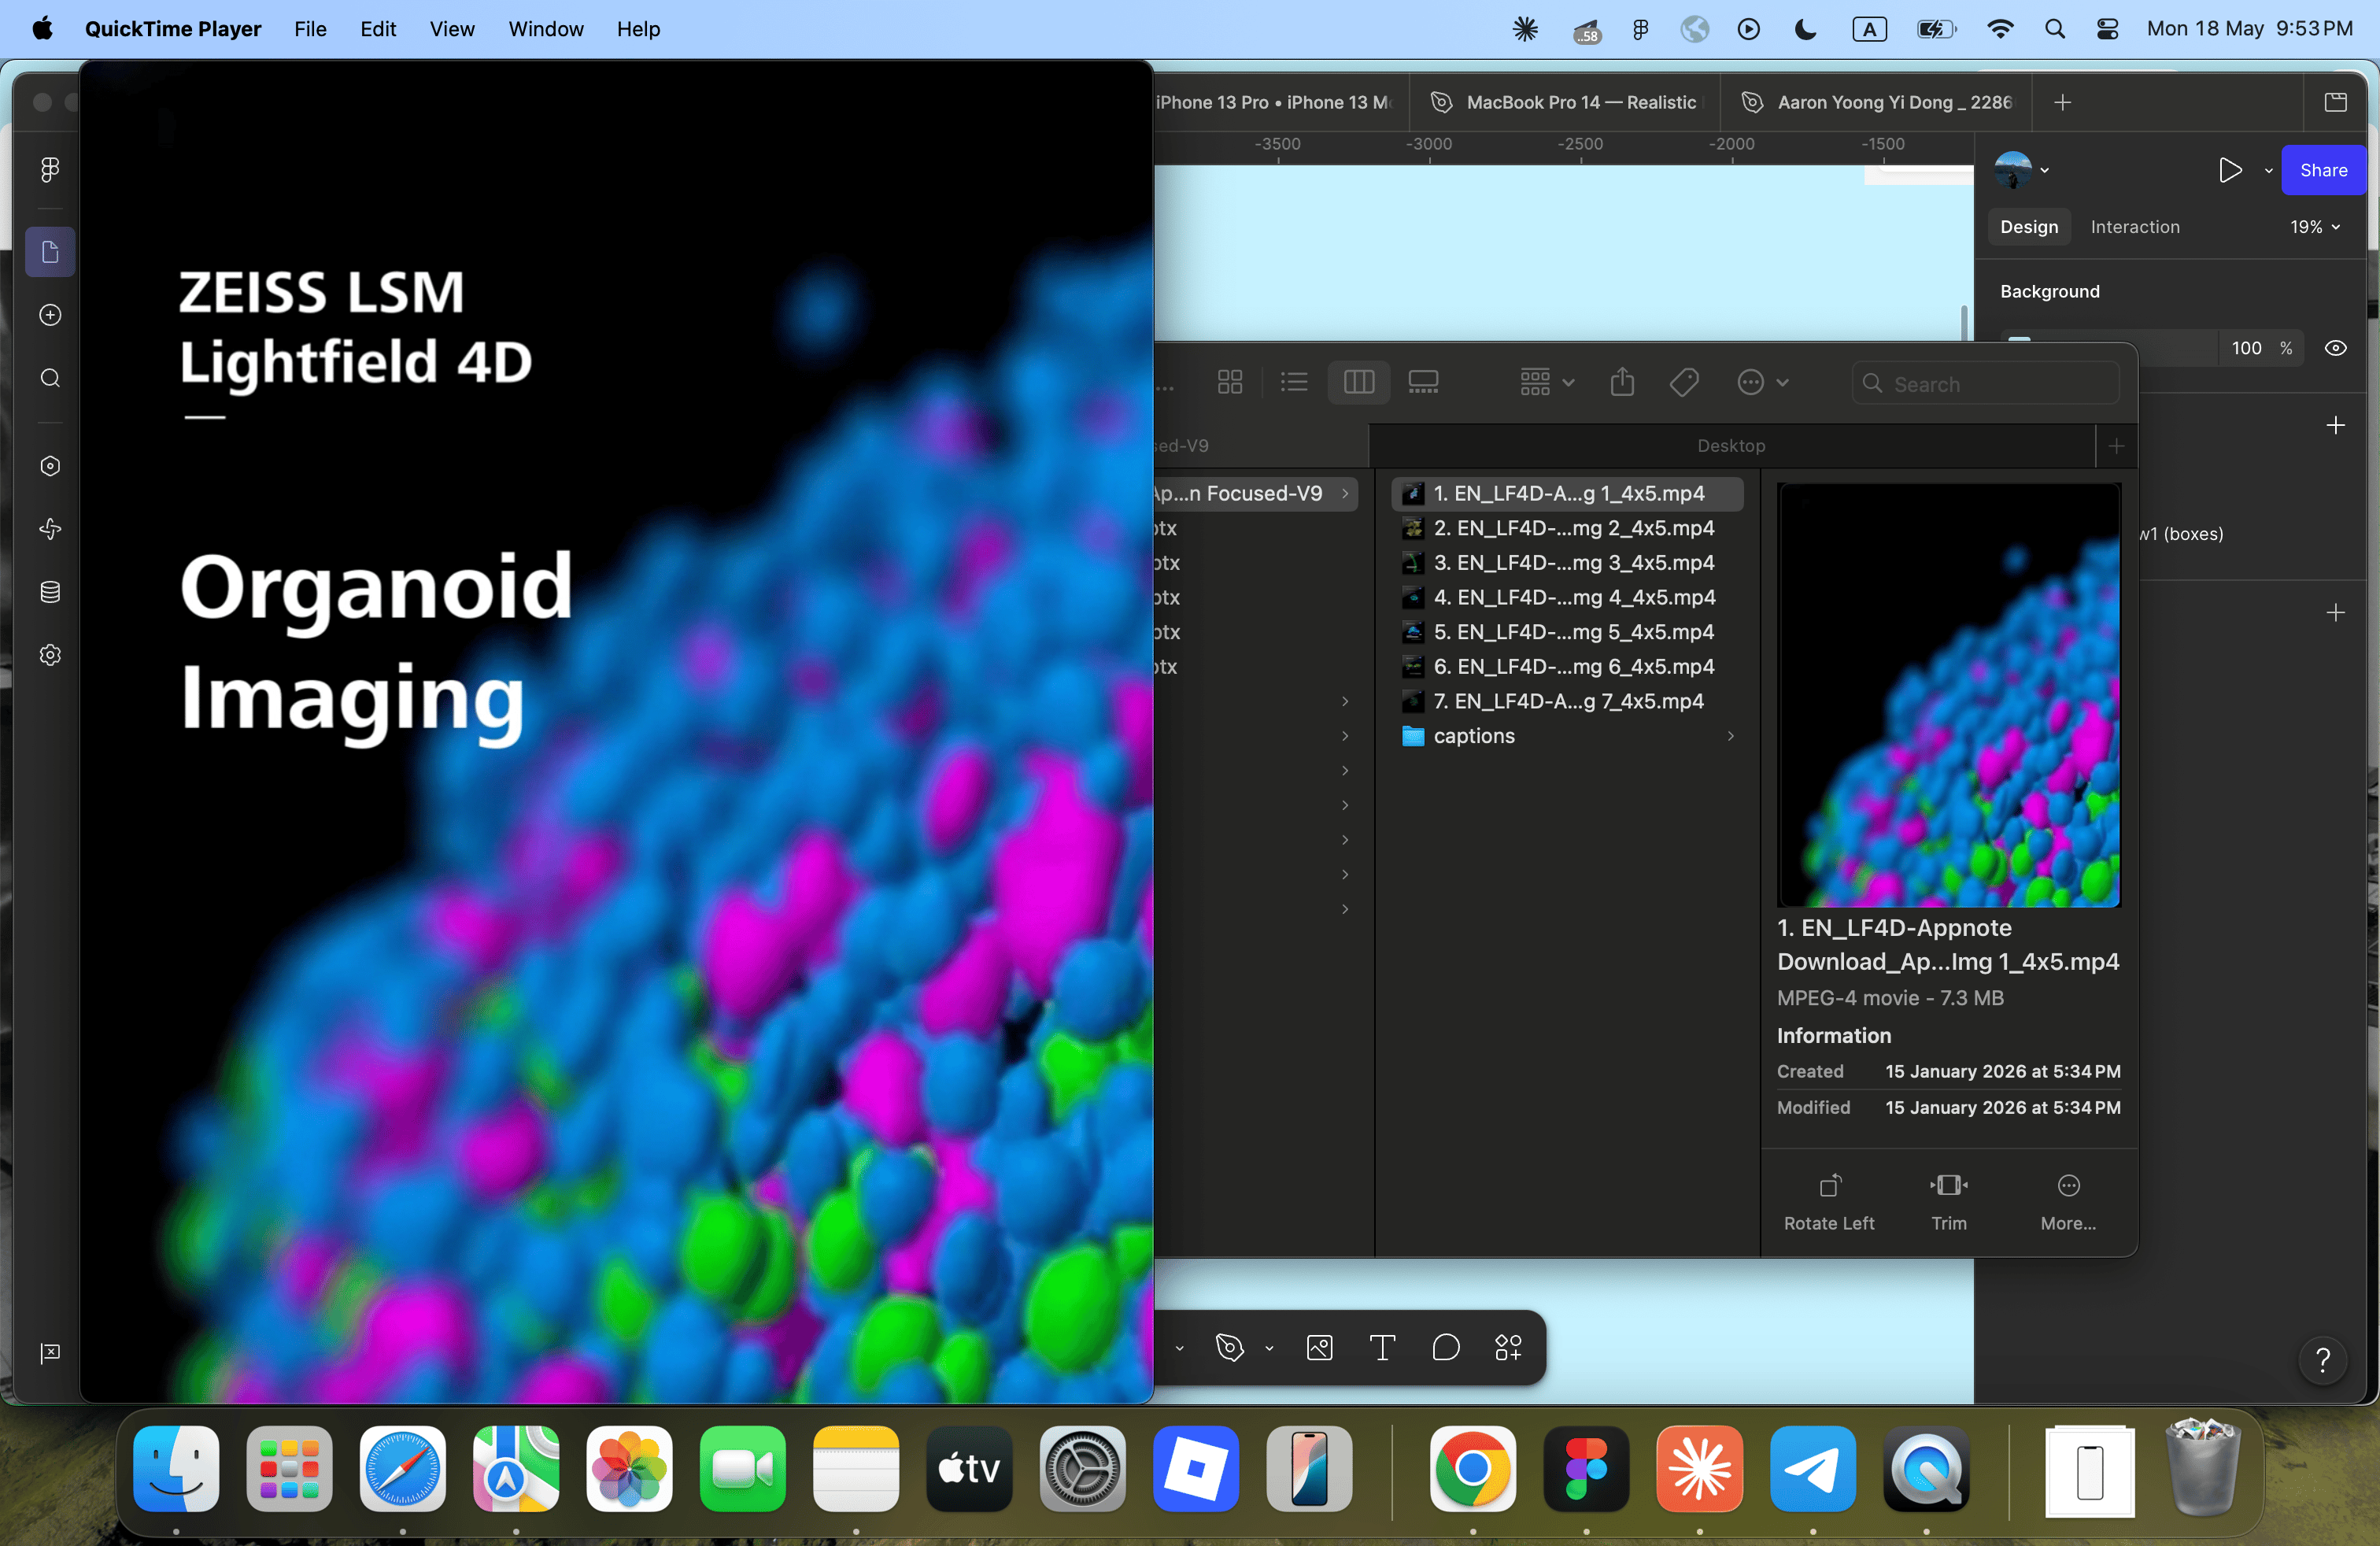Open the Finder action (ellipsis) dropdown
This screenshot has height=1546, width=2380.
pos(1763,382)
